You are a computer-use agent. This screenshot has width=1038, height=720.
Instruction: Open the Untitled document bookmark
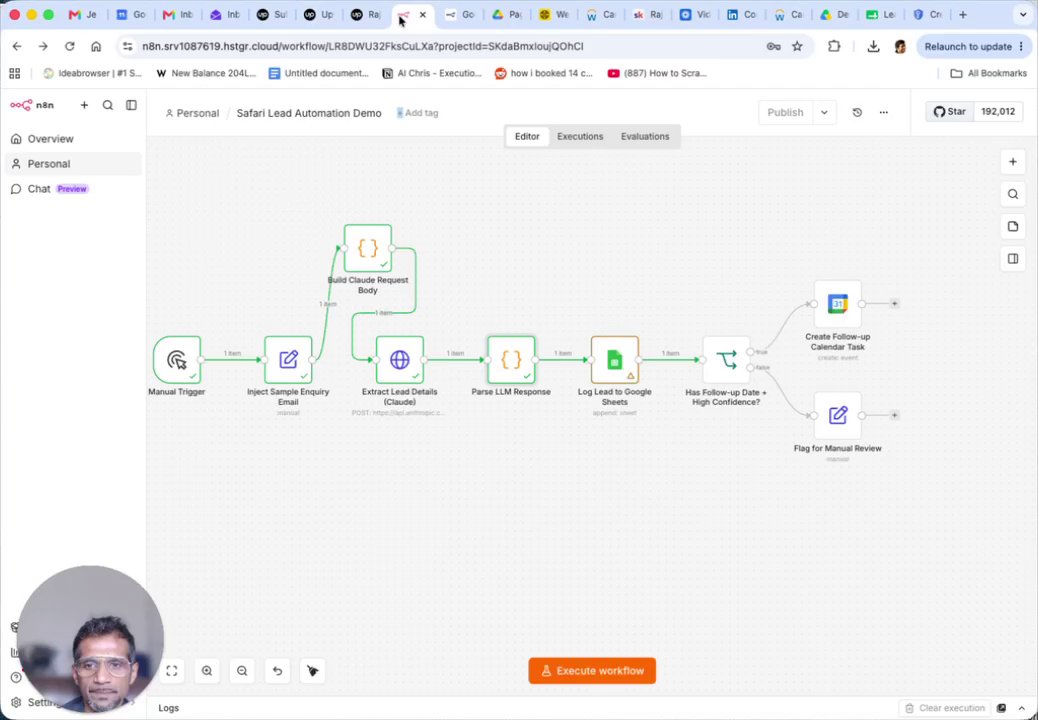(x=318, y=73)
